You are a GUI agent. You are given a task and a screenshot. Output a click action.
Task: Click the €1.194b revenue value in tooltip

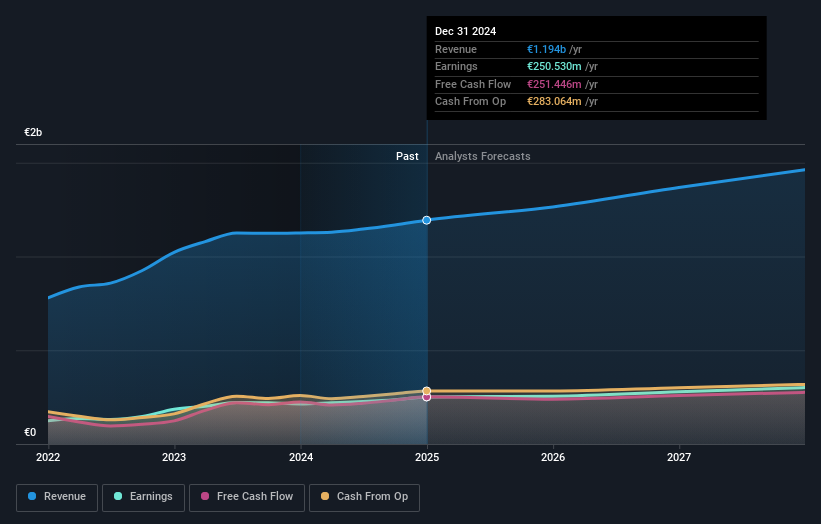point(547,49)
